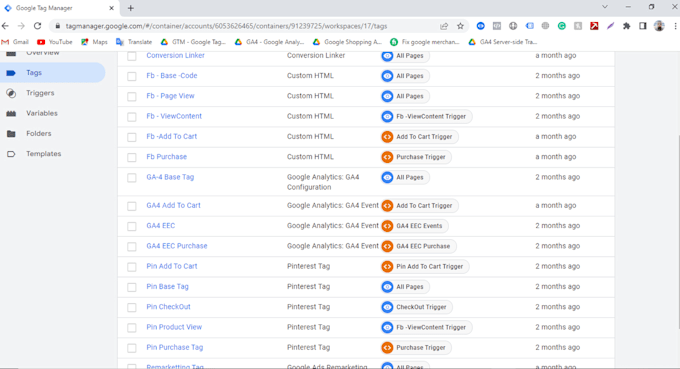Open the Extensions puzzle icon
The width and height of the screenshot is (680, 369).
(x=626, y=26)
